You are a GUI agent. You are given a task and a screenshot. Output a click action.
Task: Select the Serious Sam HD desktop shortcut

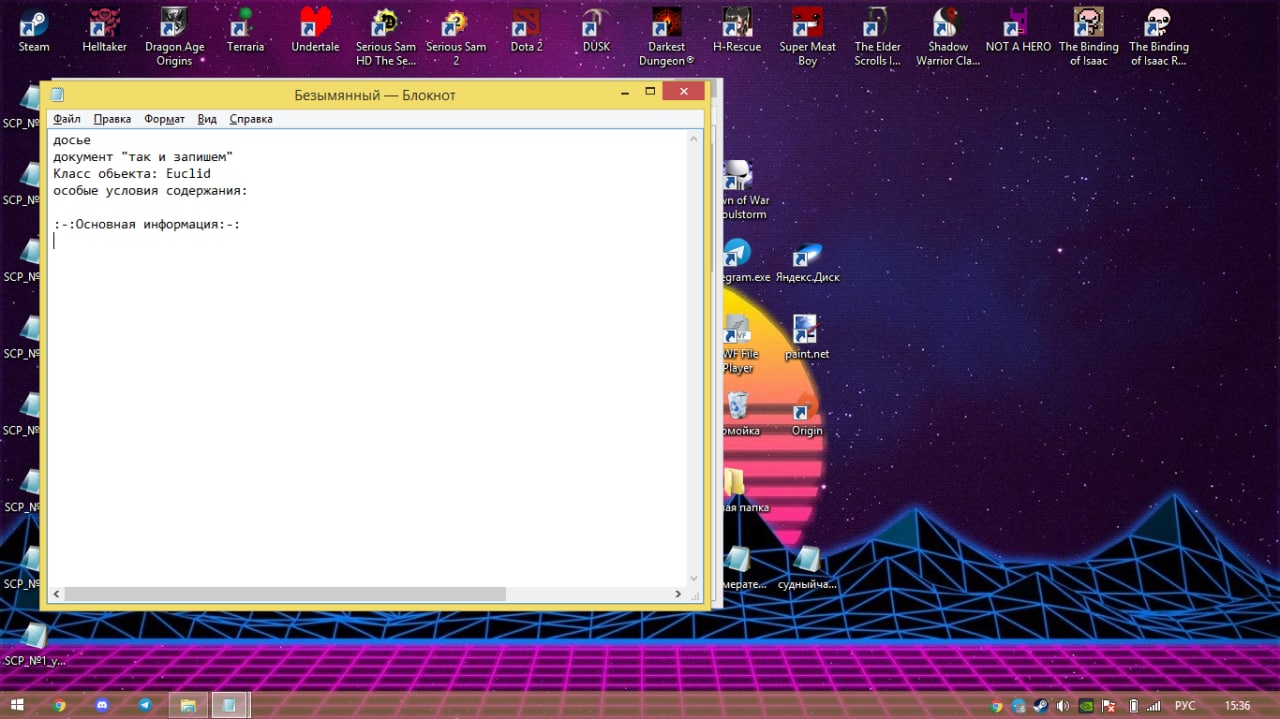click(x=386, y=37)
